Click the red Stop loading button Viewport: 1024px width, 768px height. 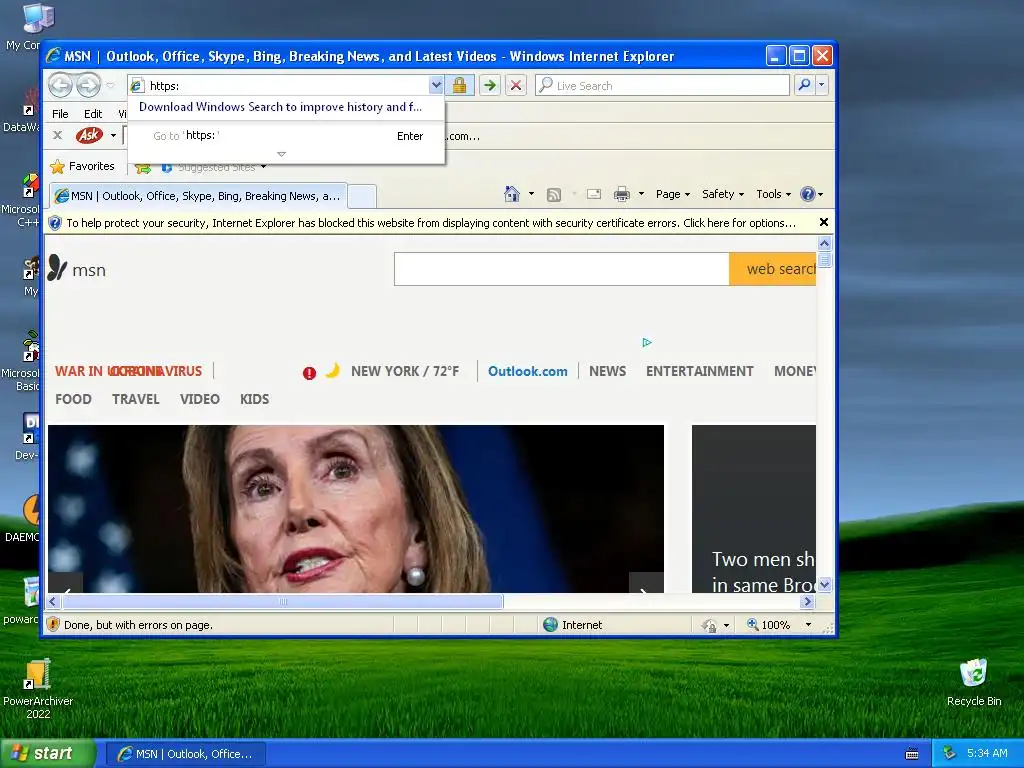pos(516,86)
